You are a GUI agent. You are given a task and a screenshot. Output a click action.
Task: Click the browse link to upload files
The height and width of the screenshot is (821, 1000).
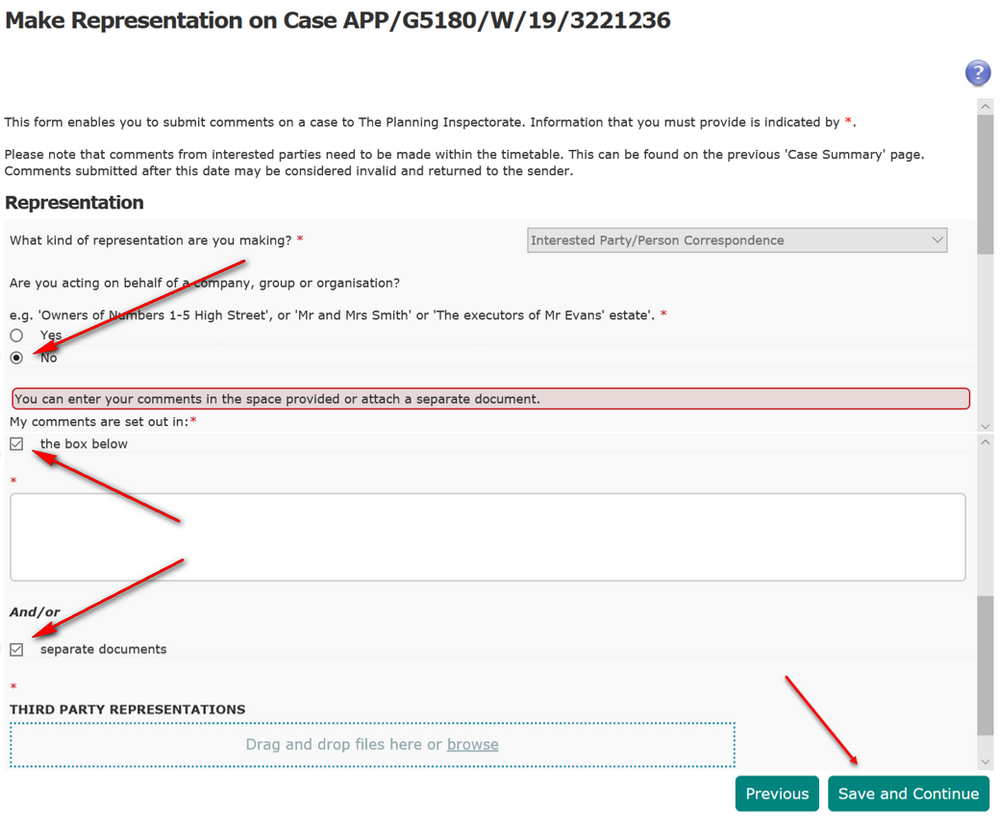473,744
